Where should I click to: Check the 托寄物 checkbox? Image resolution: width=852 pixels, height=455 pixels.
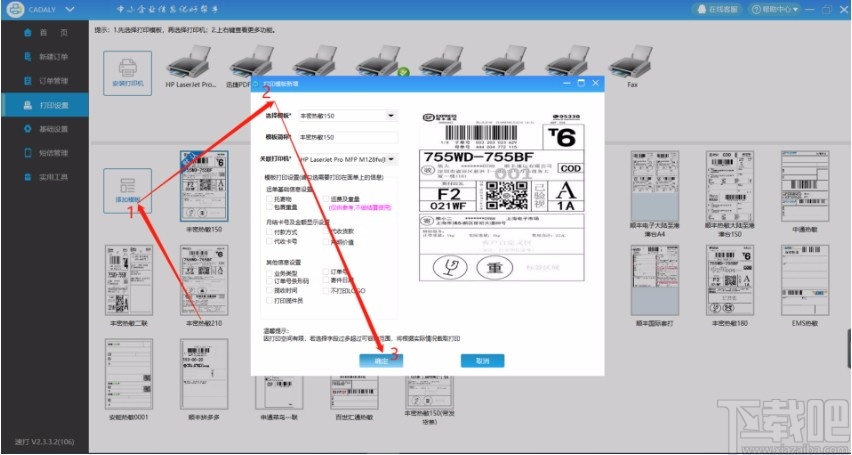click(269, 199)
